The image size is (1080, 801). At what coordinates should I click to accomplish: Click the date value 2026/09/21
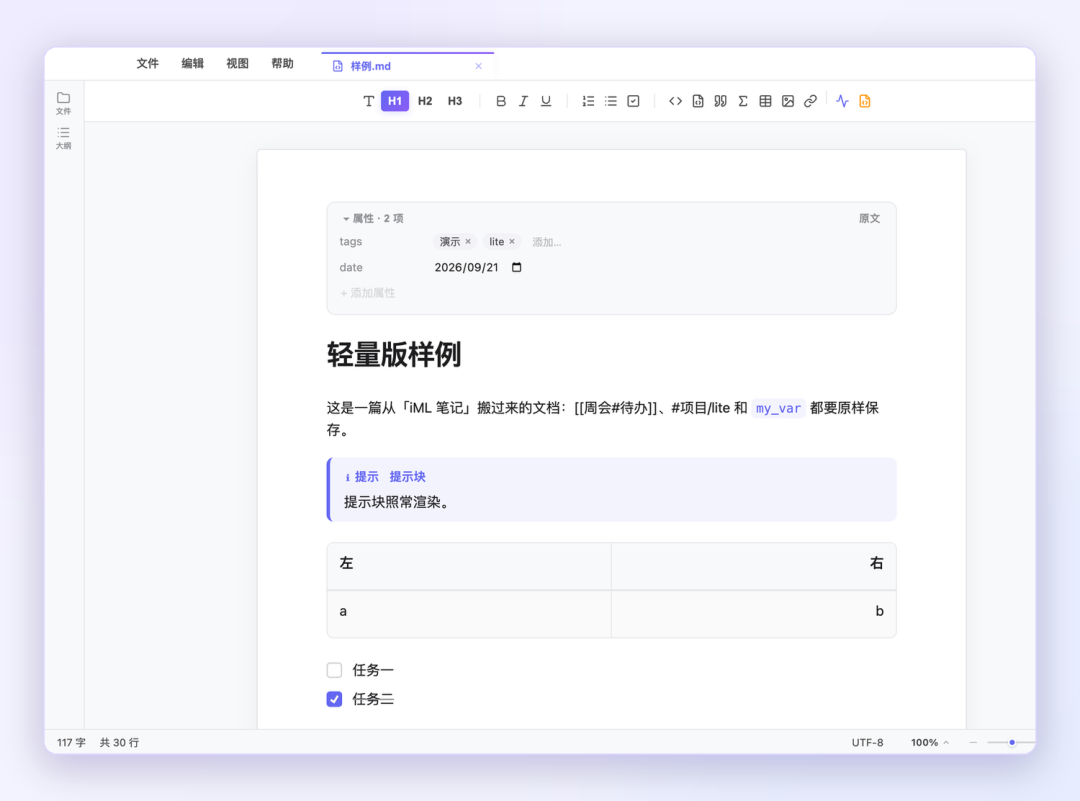point(466,267)
